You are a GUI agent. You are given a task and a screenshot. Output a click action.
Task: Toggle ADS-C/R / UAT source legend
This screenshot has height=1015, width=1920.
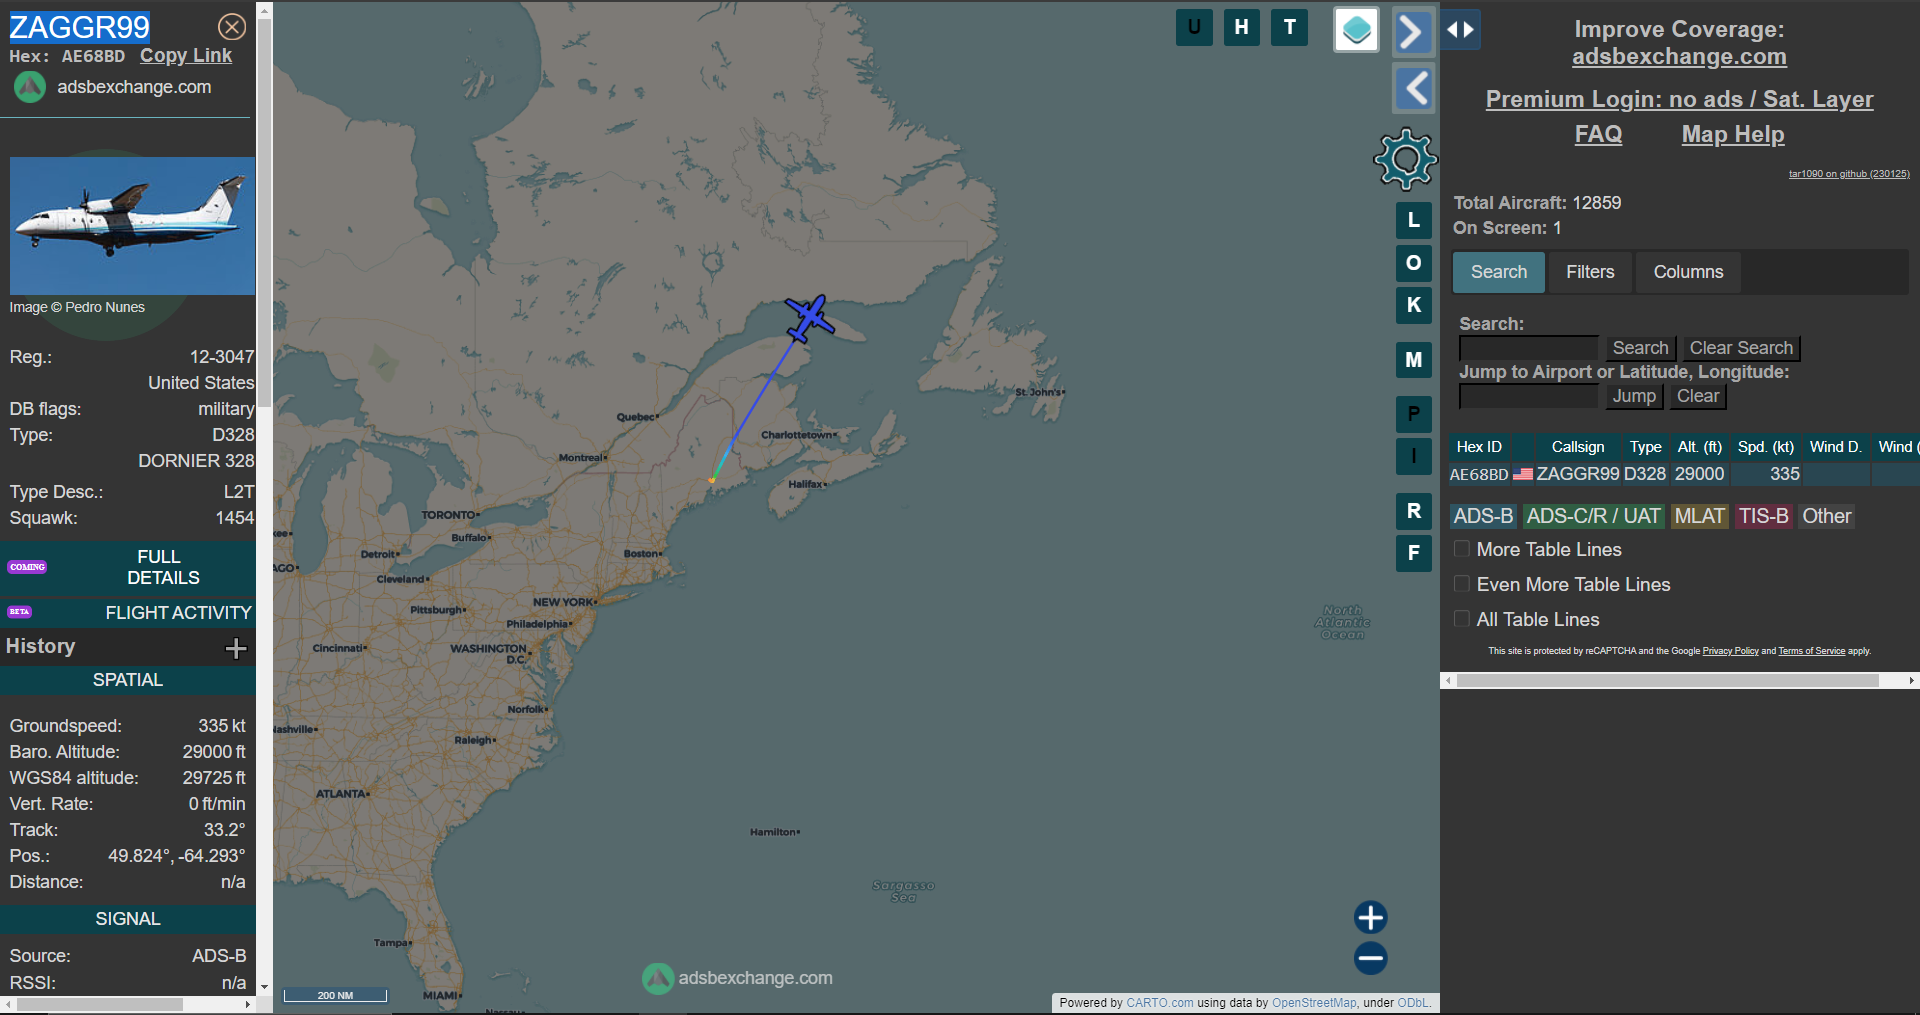pos(1593,516)
